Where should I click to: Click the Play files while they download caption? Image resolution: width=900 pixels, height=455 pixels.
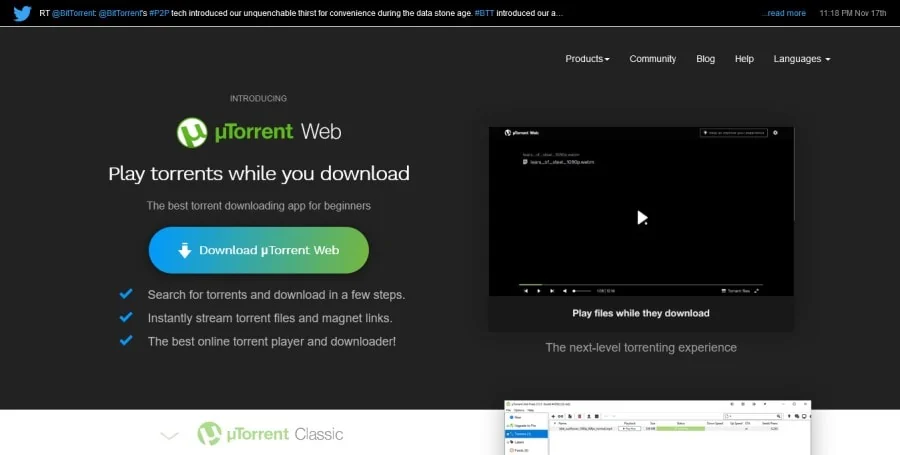pos(641,313)
